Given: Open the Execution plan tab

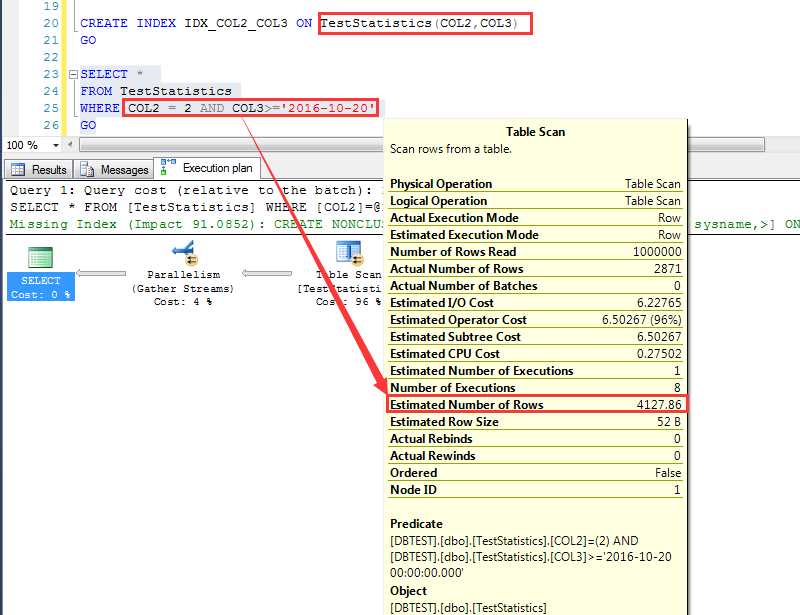Looking at the screenshot, I should coord(207,168).
